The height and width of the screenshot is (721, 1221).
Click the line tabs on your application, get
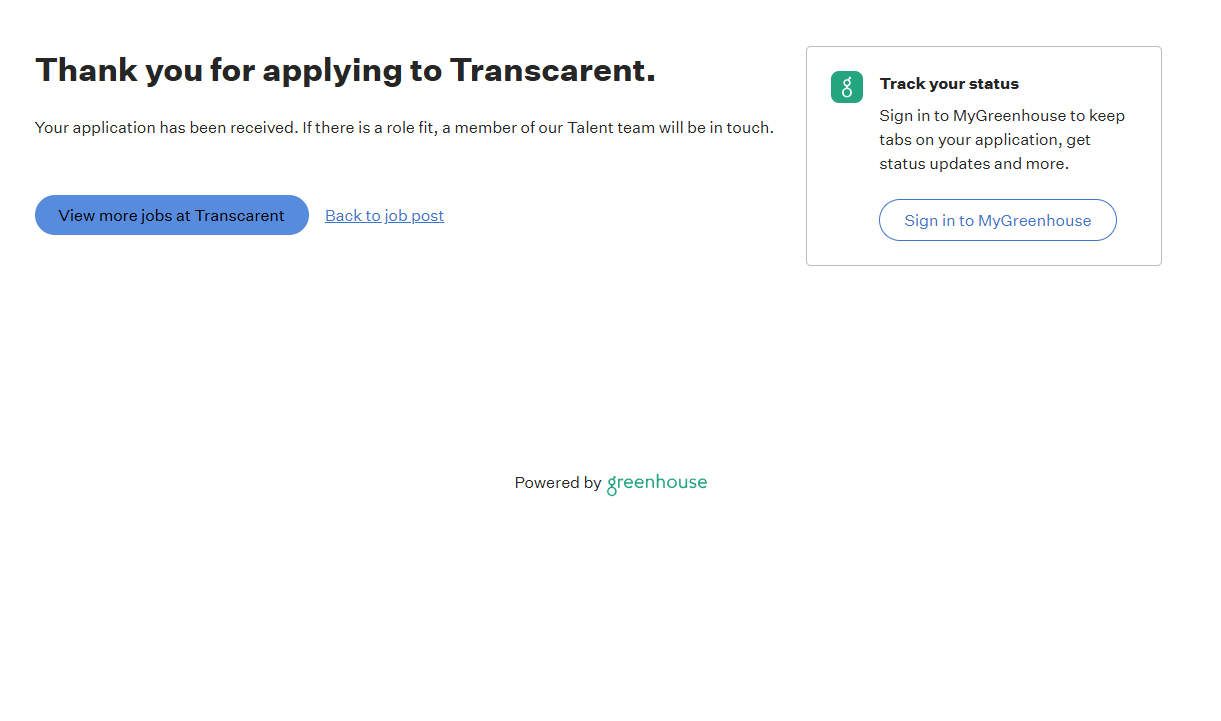coord(984,140)
